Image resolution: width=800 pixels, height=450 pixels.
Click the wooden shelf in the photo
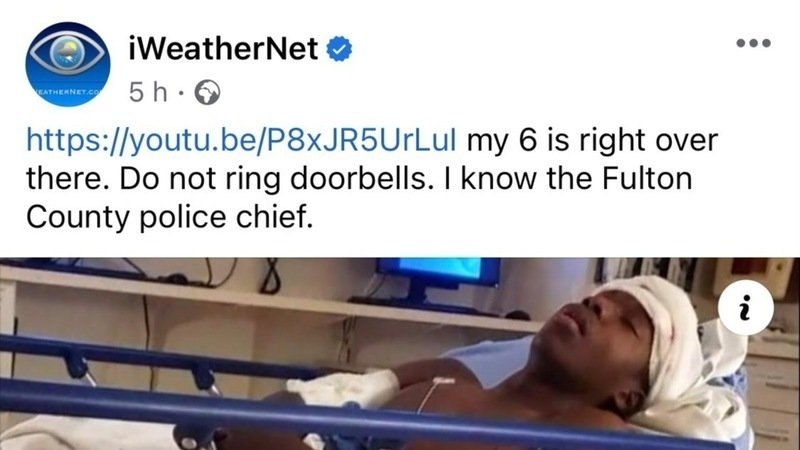pos(265,298)
